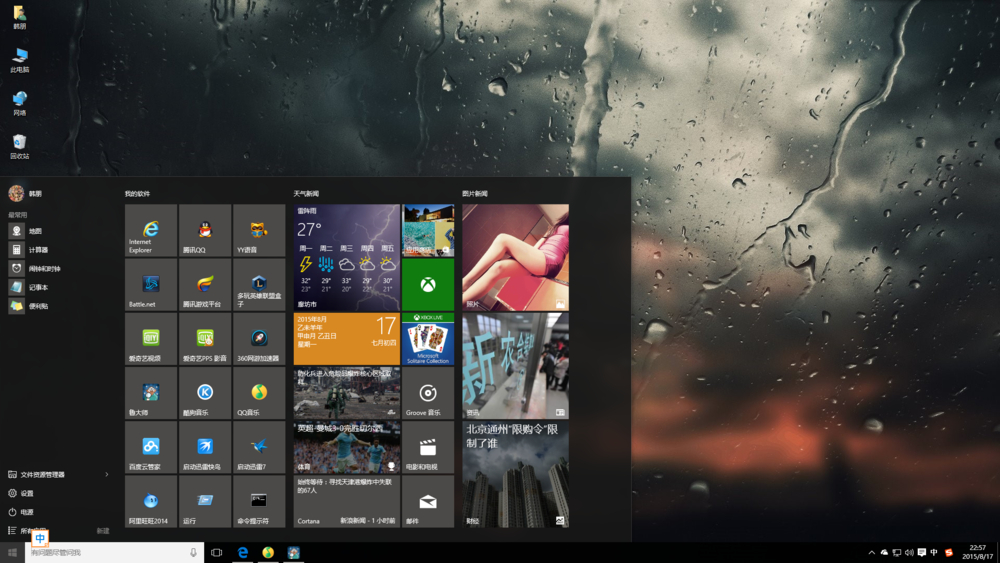1000x563 pixels.
Task: Launch the Groove 音乐 tile
Action: point(428,393)
